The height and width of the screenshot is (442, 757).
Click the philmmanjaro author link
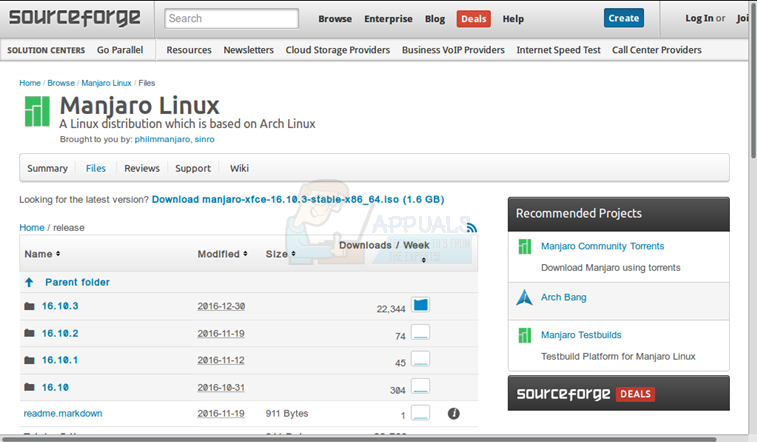162,139
